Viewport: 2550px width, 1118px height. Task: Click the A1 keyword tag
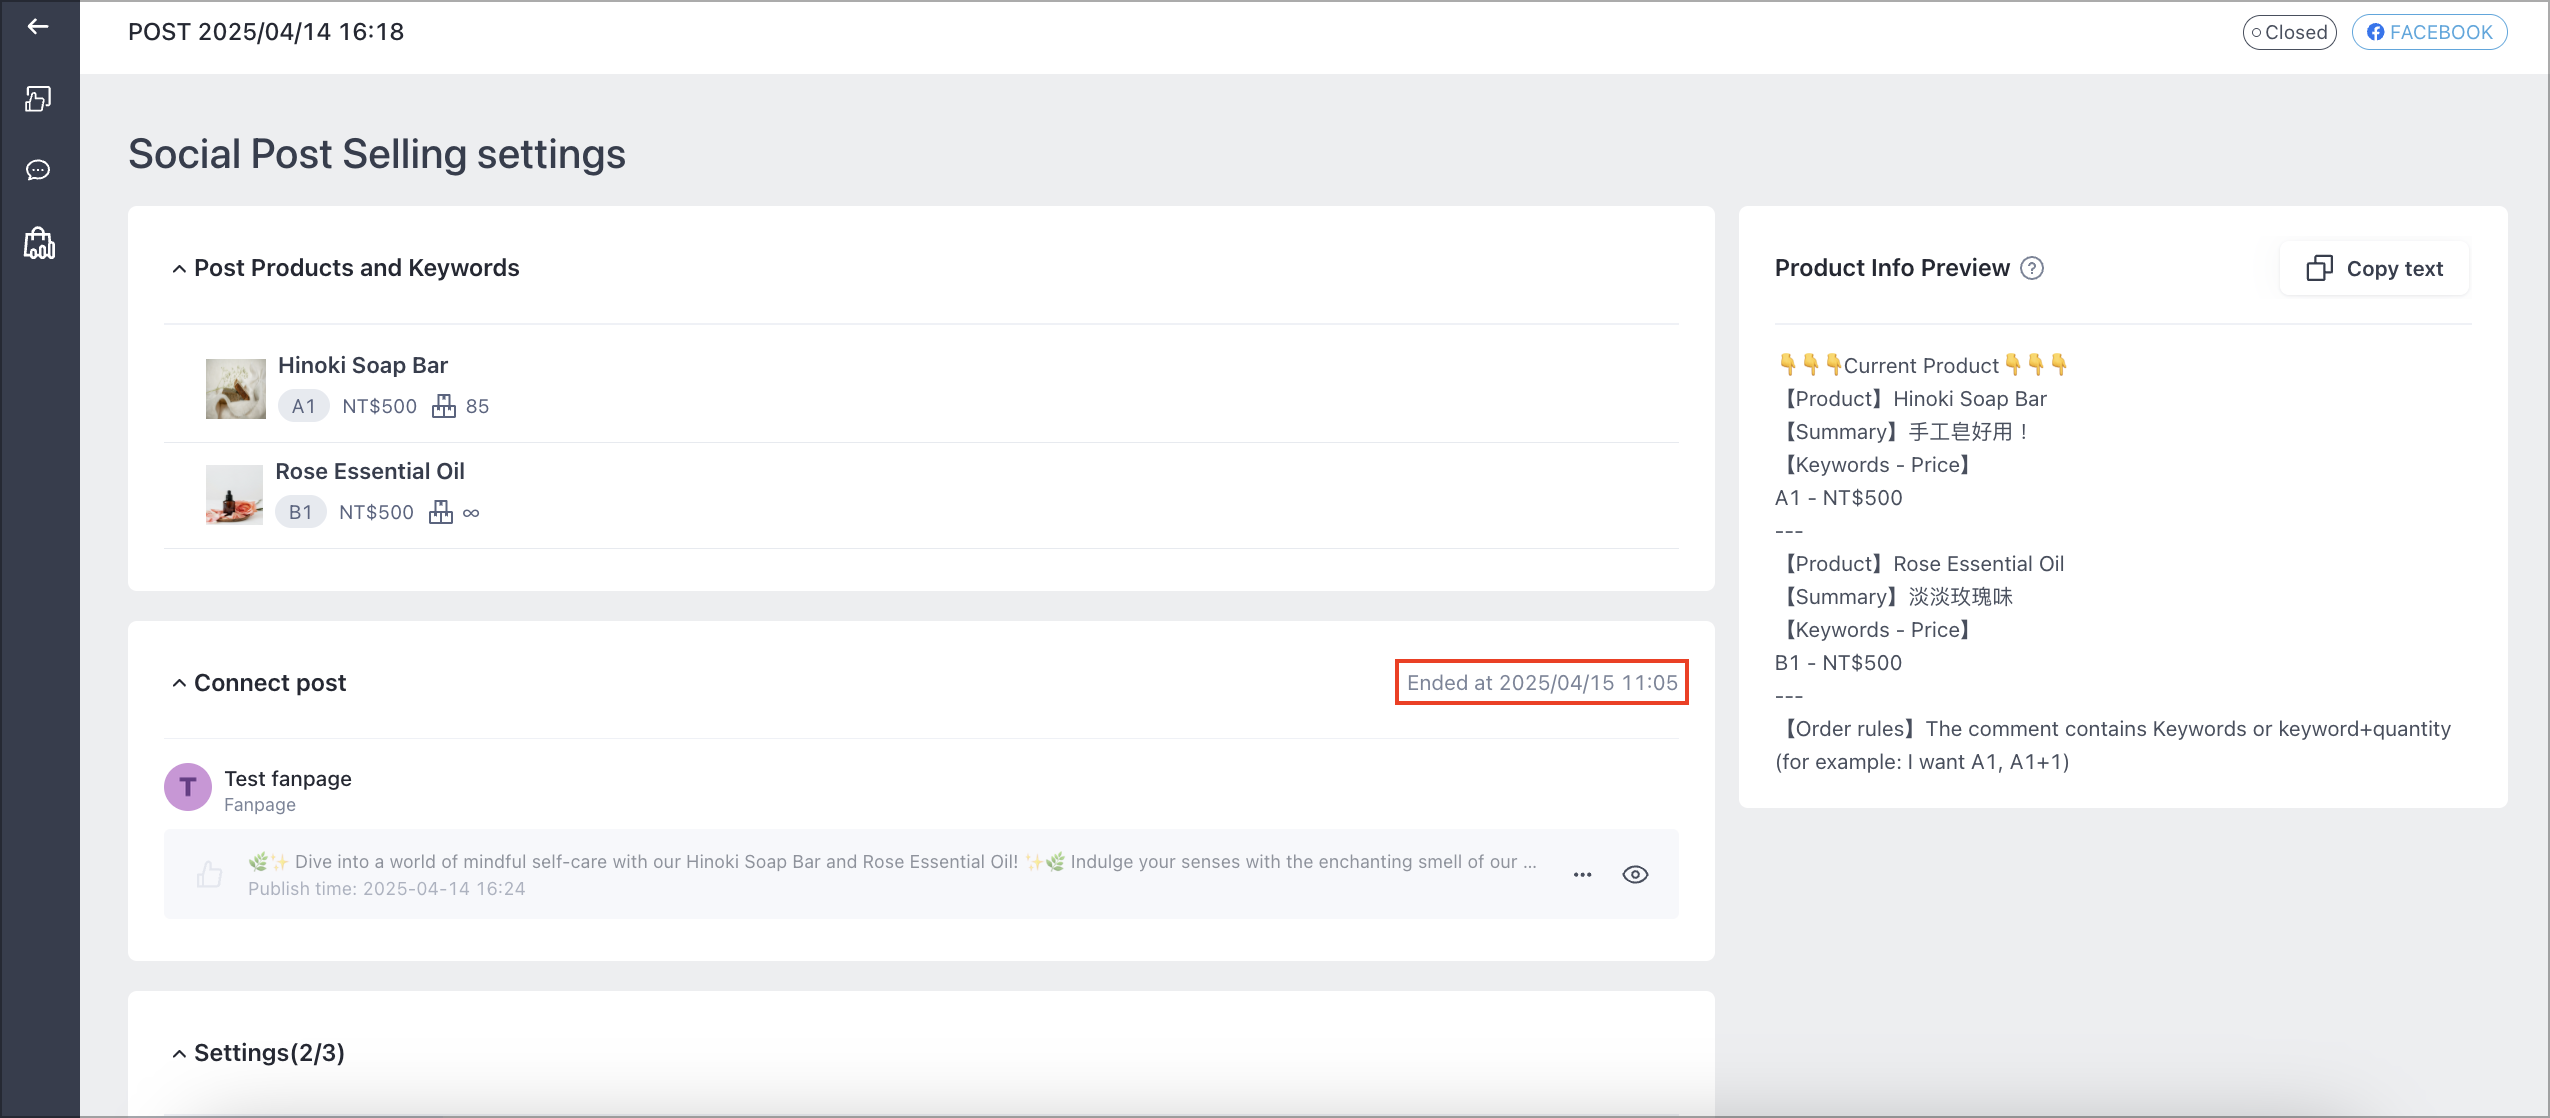304,406
